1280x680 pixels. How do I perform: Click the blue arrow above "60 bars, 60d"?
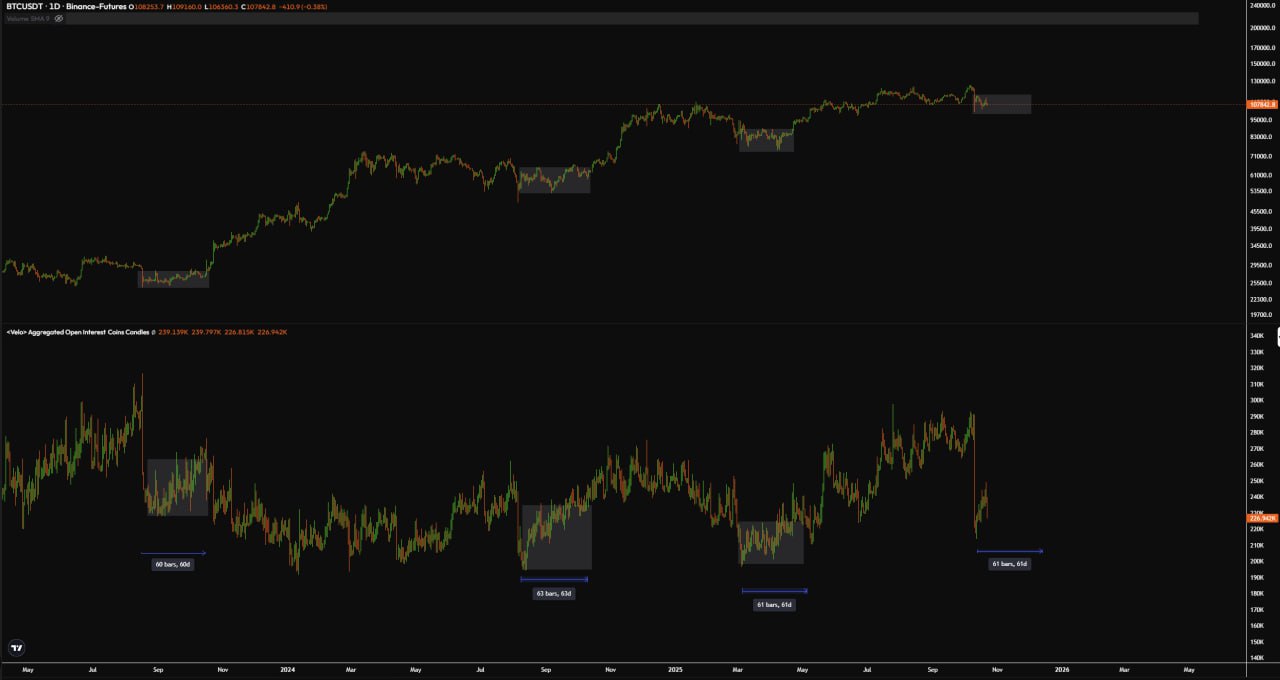tap(172, 553)
